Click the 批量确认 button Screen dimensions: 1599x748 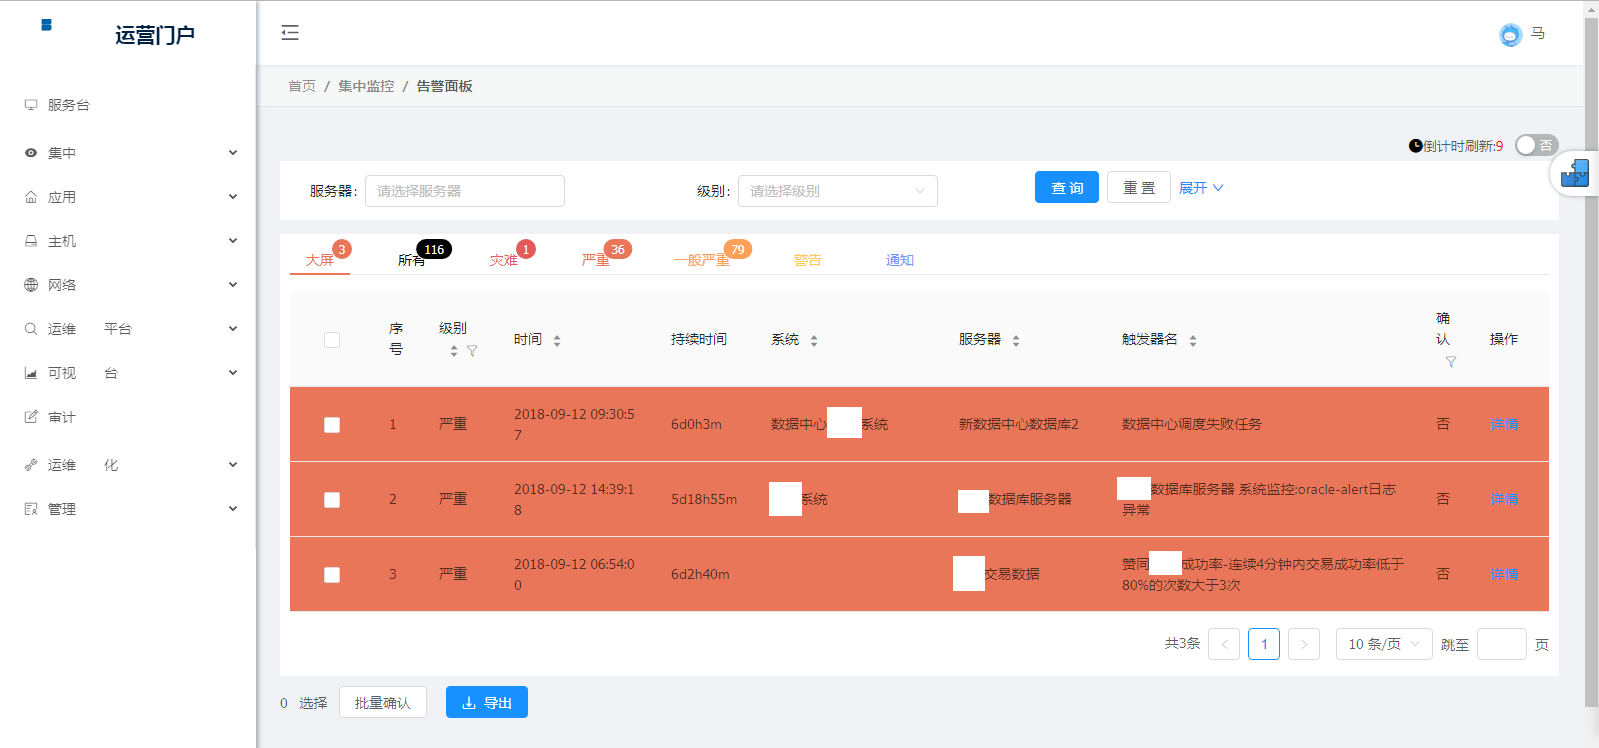click(383, 702)
